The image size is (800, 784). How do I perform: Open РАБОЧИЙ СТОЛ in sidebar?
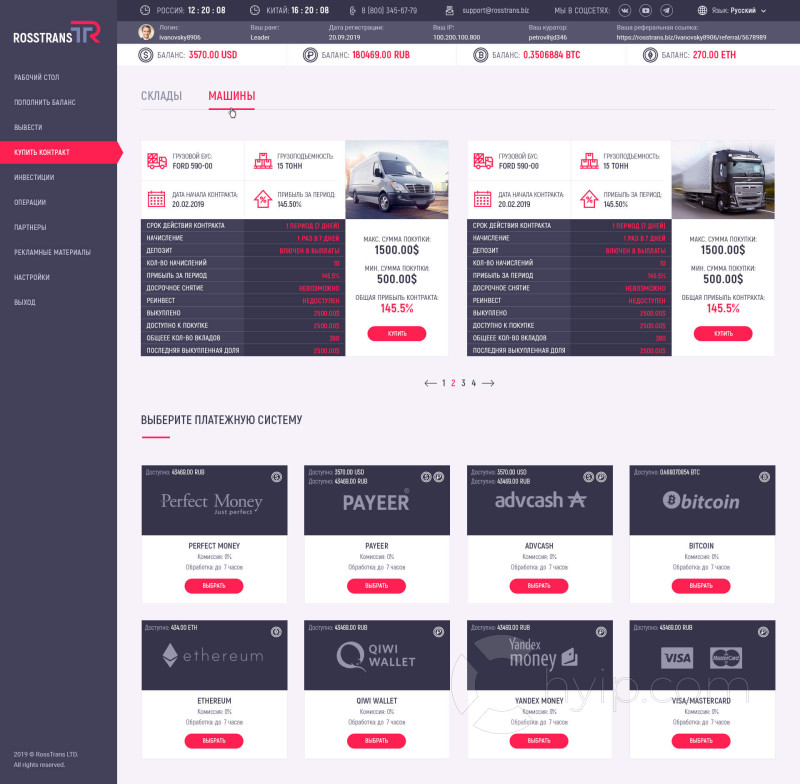coord(37,78)
